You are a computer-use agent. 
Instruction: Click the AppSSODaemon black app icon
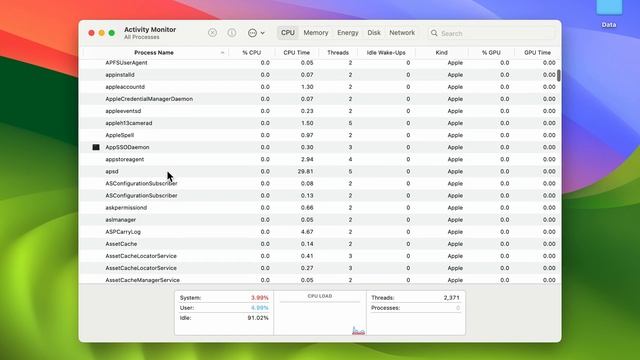96,147
